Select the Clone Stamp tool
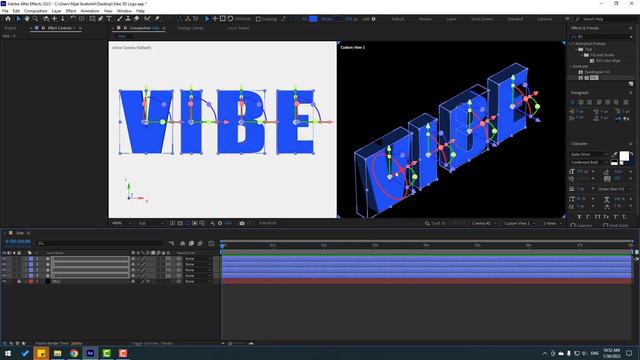This screenshot has width=640, height=360. [x=128, y=19]
